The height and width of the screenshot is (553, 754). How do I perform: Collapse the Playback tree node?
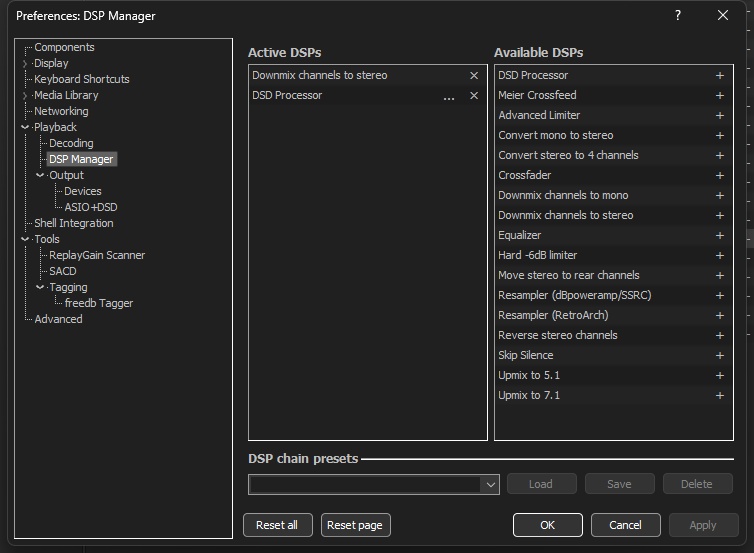point(25,128)
